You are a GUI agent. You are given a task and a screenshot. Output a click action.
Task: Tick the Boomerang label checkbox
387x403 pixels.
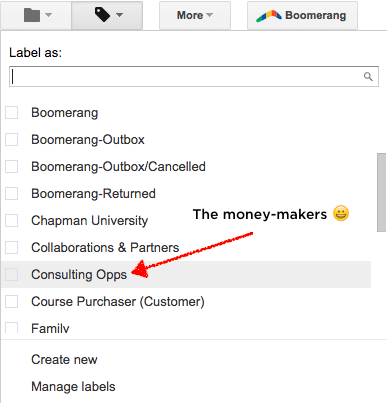12,113
